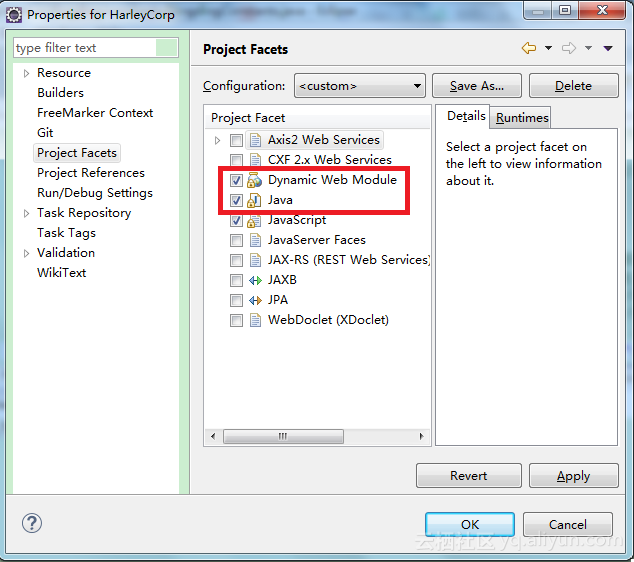
Task: Check the JavaServer Faces checkbox
Action: click(236, 240)
